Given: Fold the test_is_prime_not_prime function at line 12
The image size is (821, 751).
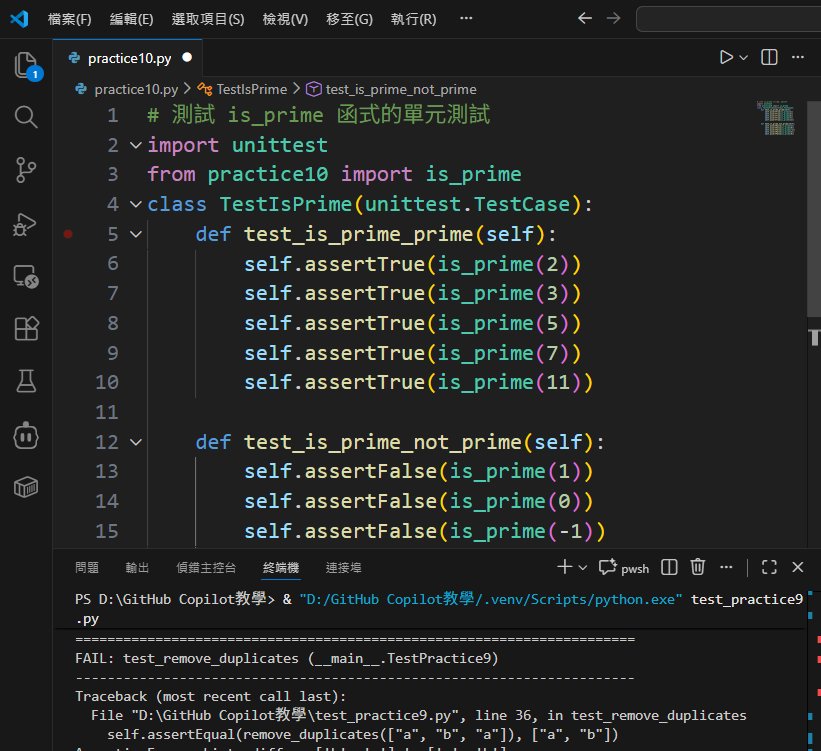Looking at the screenshot, I should pyautogui.click(x=136, y=442).
